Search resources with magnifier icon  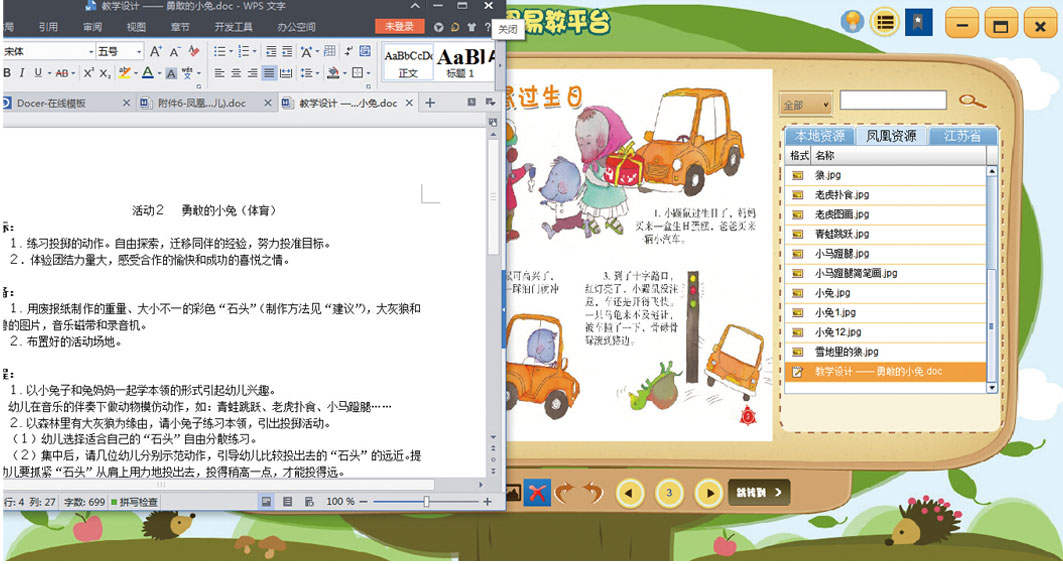[x=972, y=102]
